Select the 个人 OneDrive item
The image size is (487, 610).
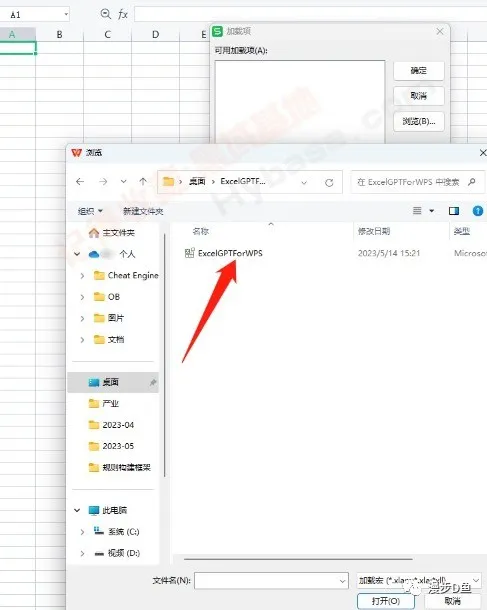coord(112,254)
